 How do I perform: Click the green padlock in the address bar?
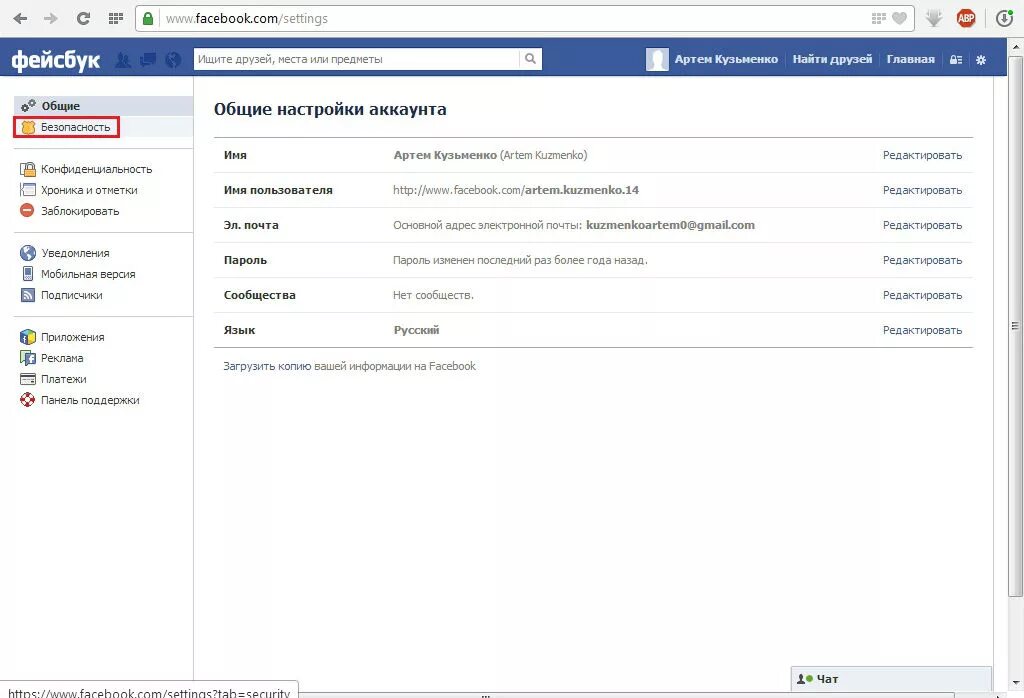(x=148, y=18)
